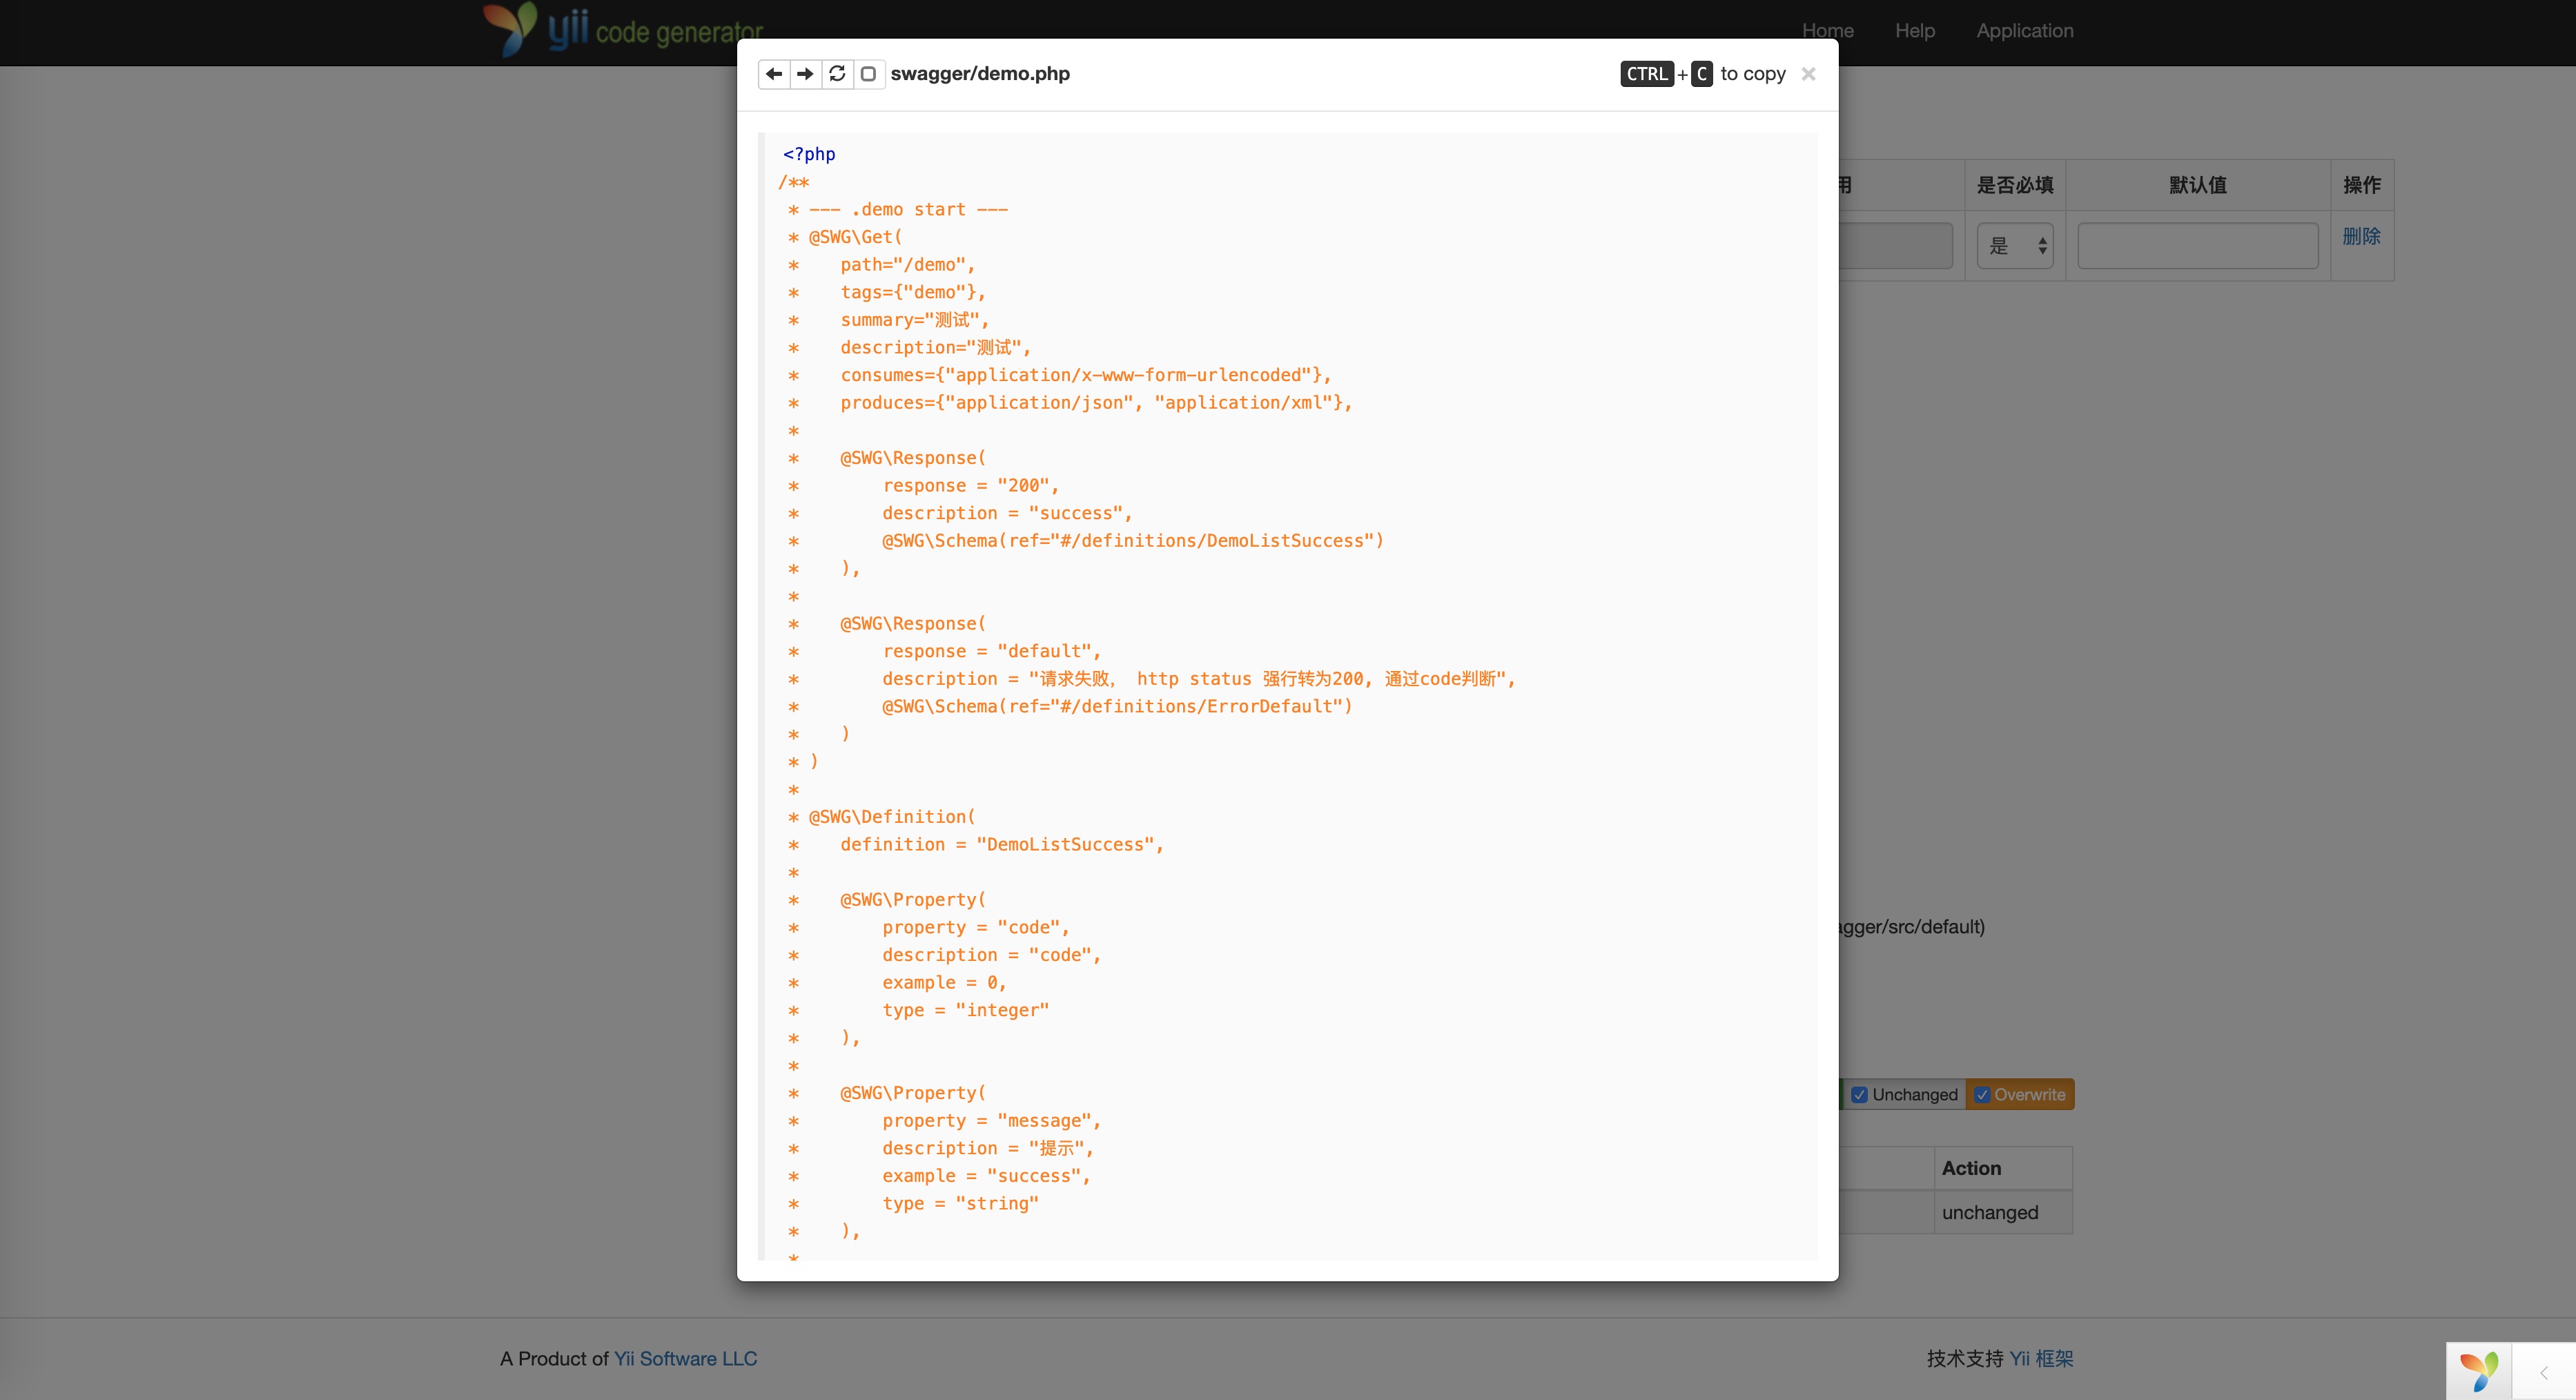Go to previous file with left arrow
Screen dimensions: 2576x1400
point(774,74)
